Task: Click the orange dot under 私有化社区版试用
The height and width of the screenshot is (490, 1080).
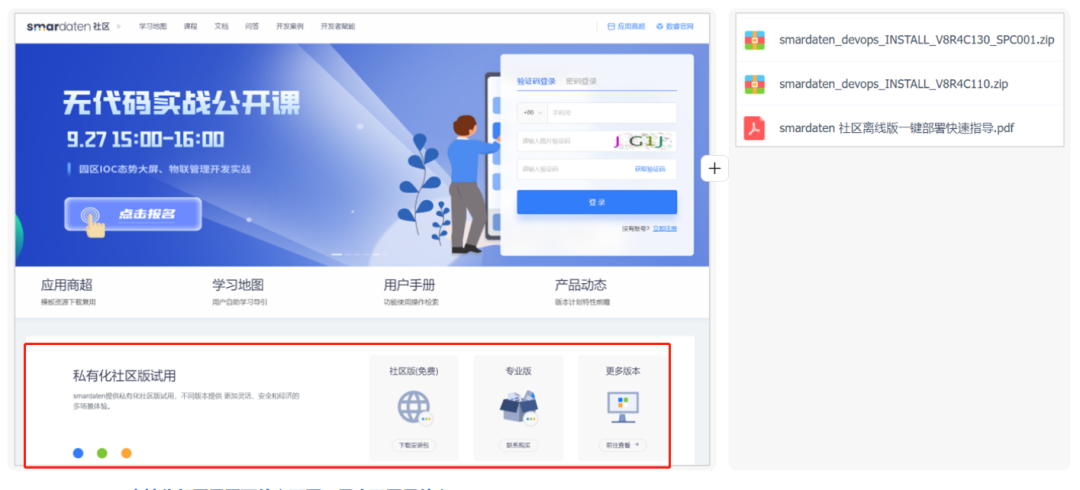Action: [x=126, y=453]
